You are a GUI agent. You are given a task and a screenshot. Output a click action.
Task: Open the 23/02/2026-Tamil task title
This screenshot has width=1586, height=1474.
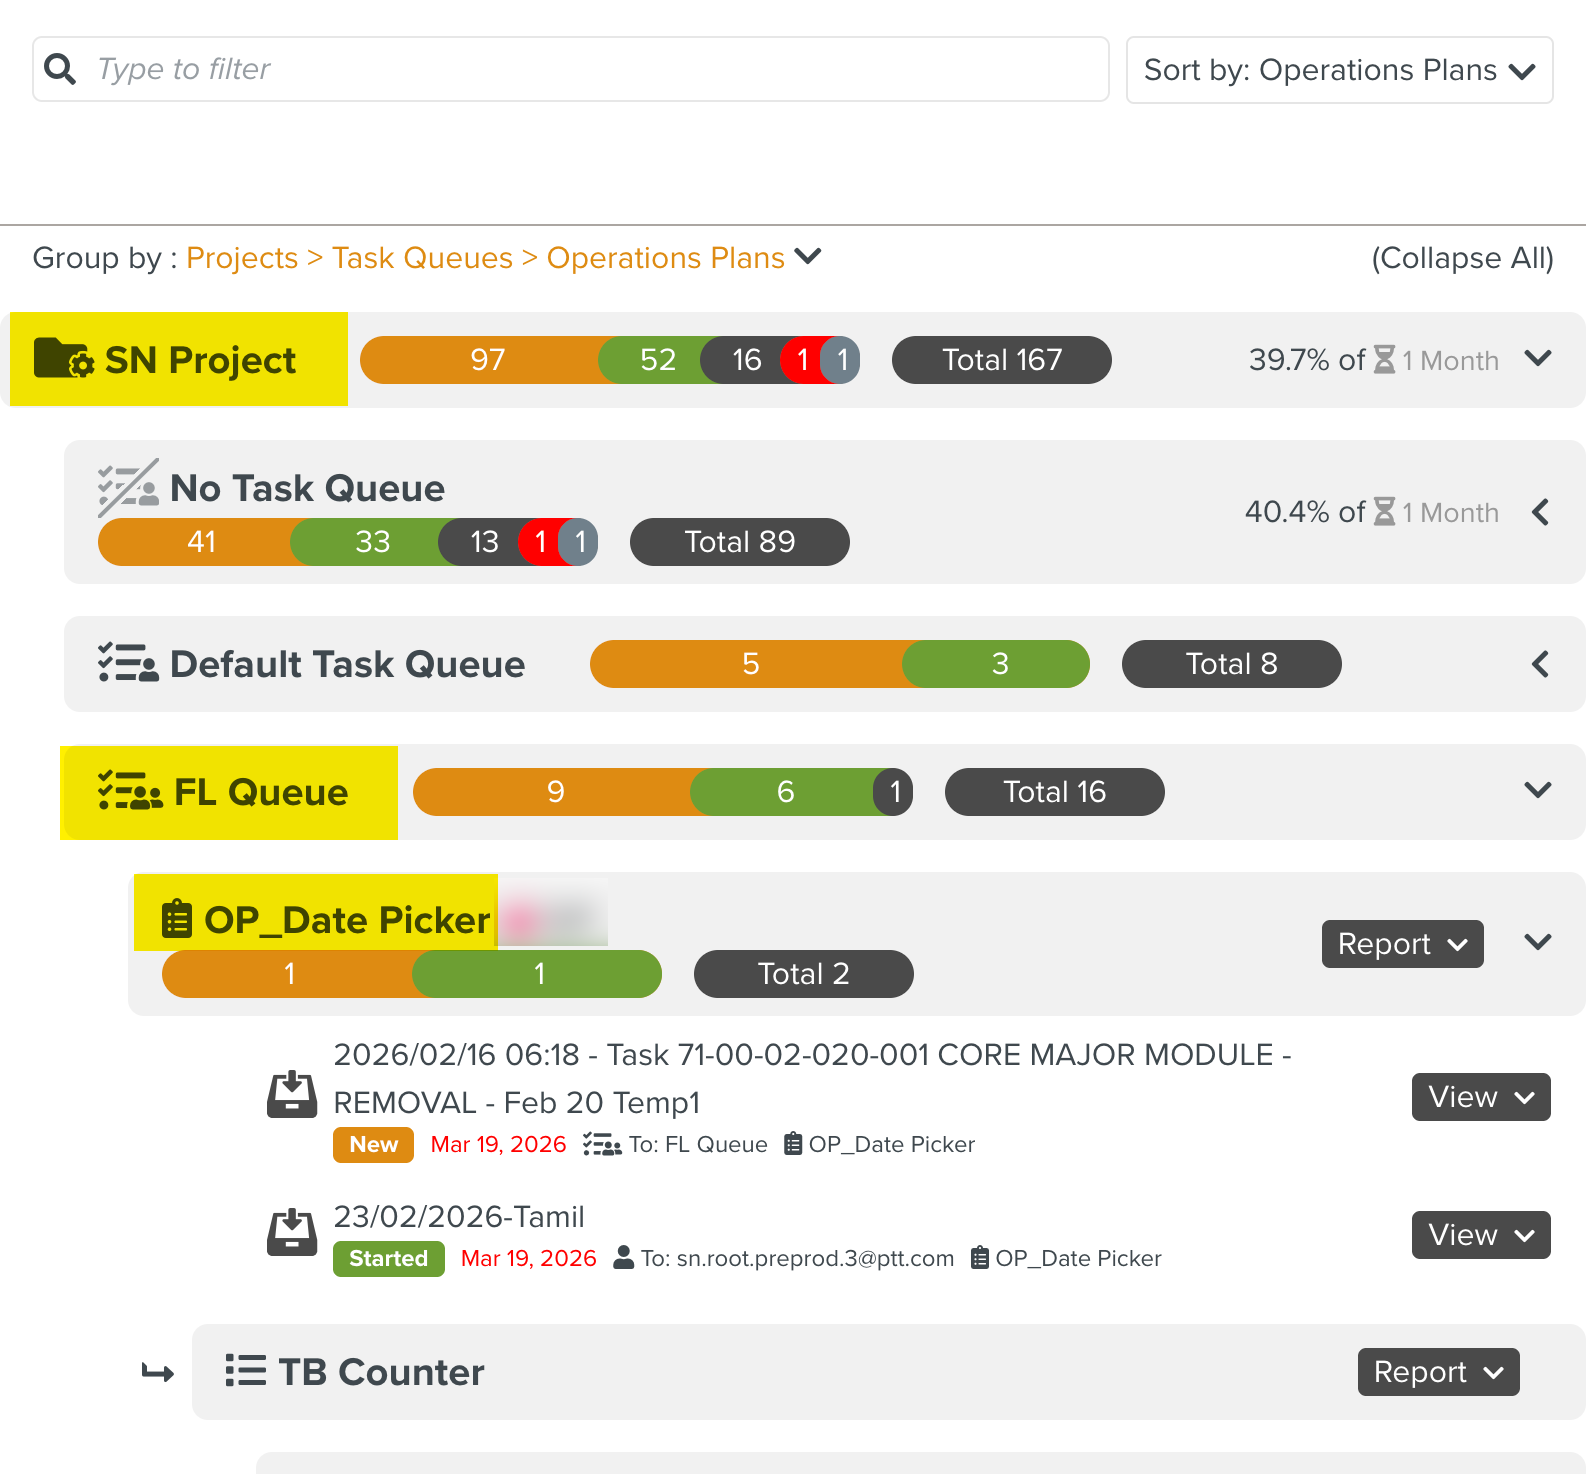pyautogui.click(x=459, y=1217)
